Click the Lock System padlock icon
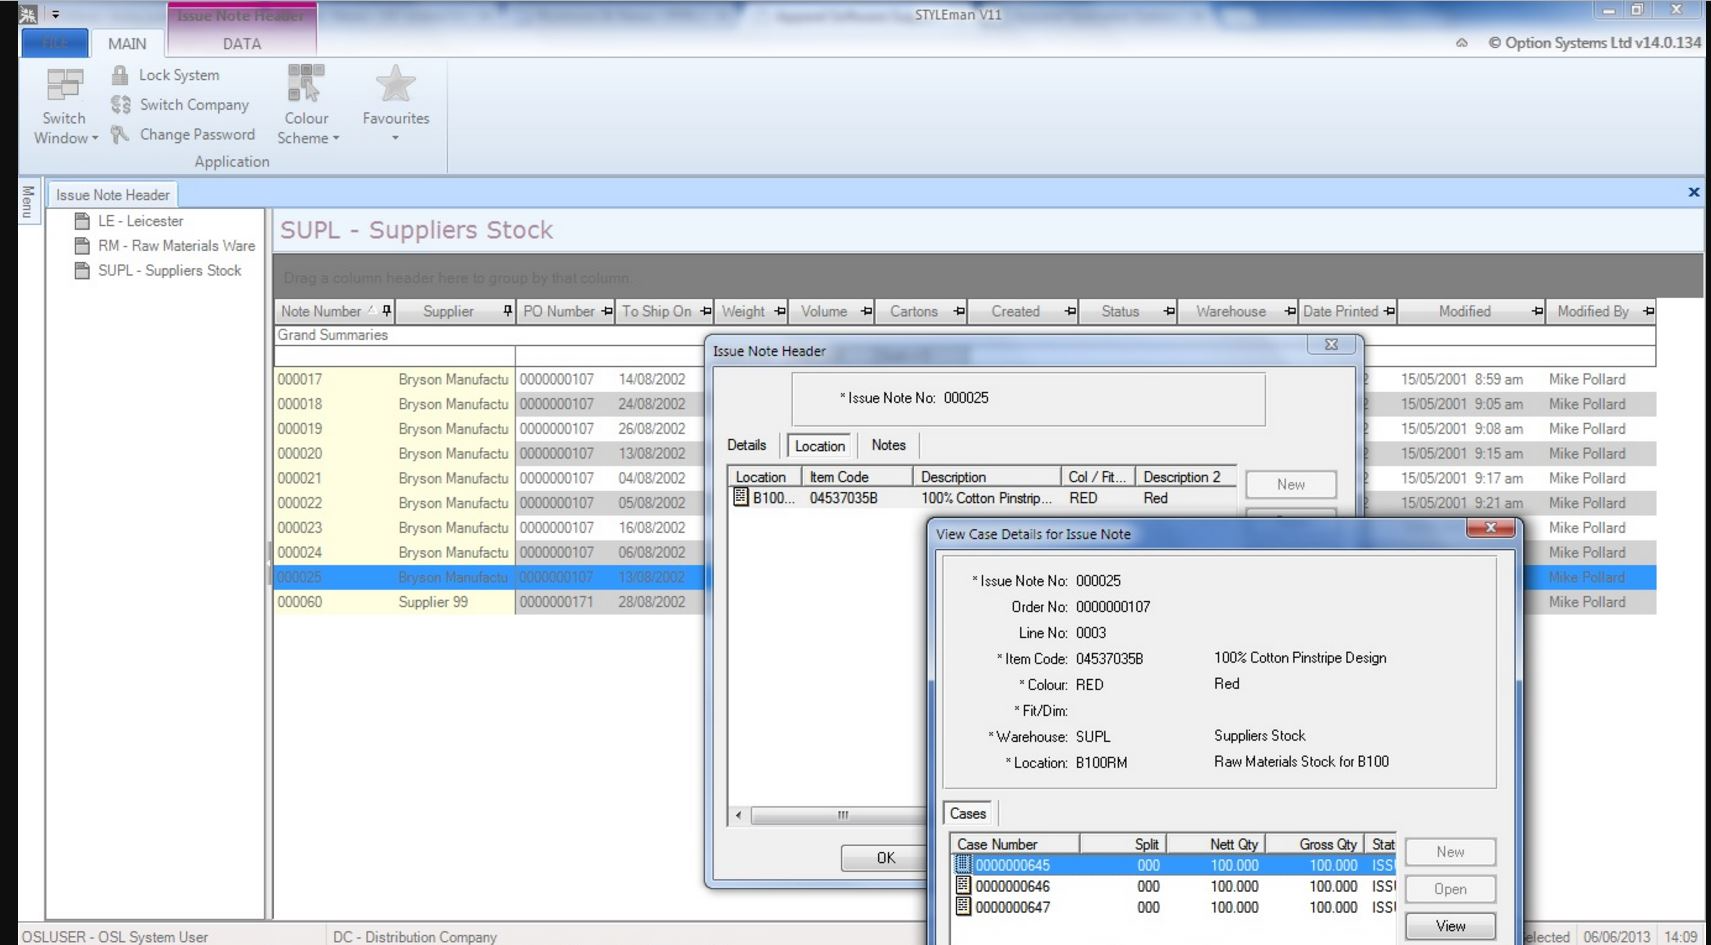The width and height of the screenshot is (1711, 945). pos(120,75)
